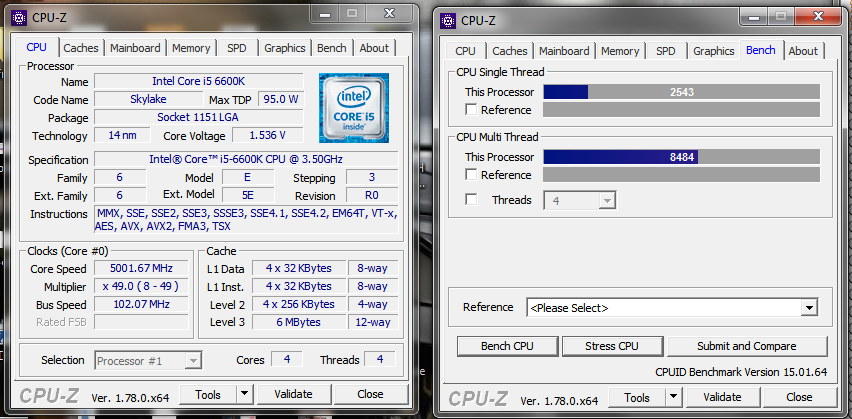Viewport: 852px width, 419px height.
Task: Open About tab in left CPU-Z window
Action: (x=374, y=48)
